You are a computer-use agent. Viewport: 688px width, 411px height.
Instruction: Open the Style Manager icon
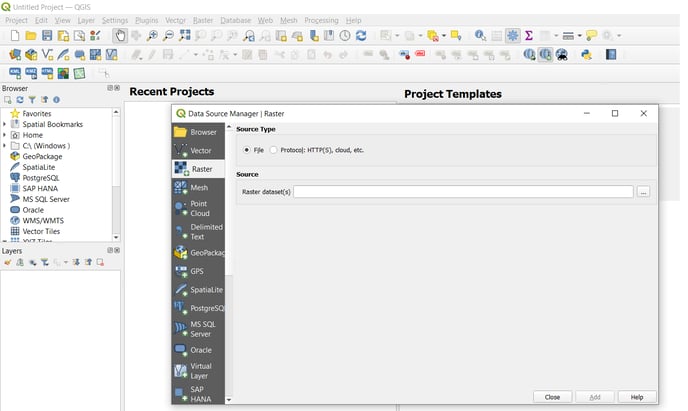(x=95, y=36)
